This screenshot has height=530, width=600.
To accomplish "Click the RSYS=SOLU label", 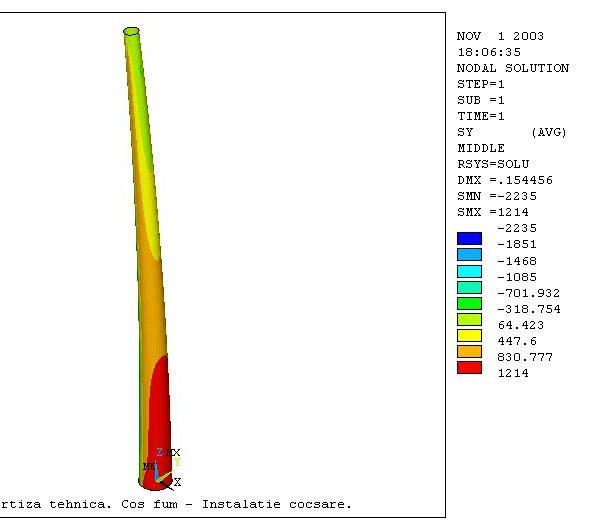I will (x=492, y=164).
